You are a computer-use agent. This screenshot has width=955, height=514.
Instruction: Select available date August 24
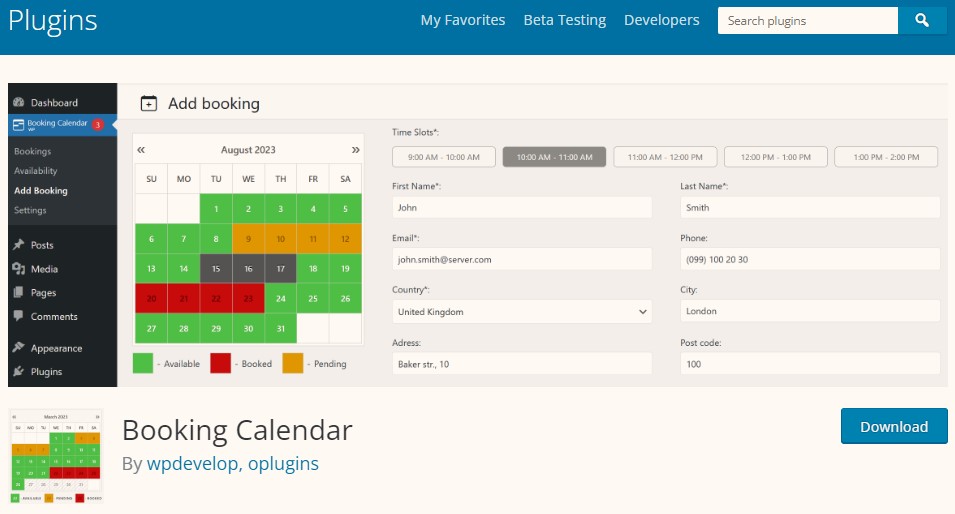[280, 298]
